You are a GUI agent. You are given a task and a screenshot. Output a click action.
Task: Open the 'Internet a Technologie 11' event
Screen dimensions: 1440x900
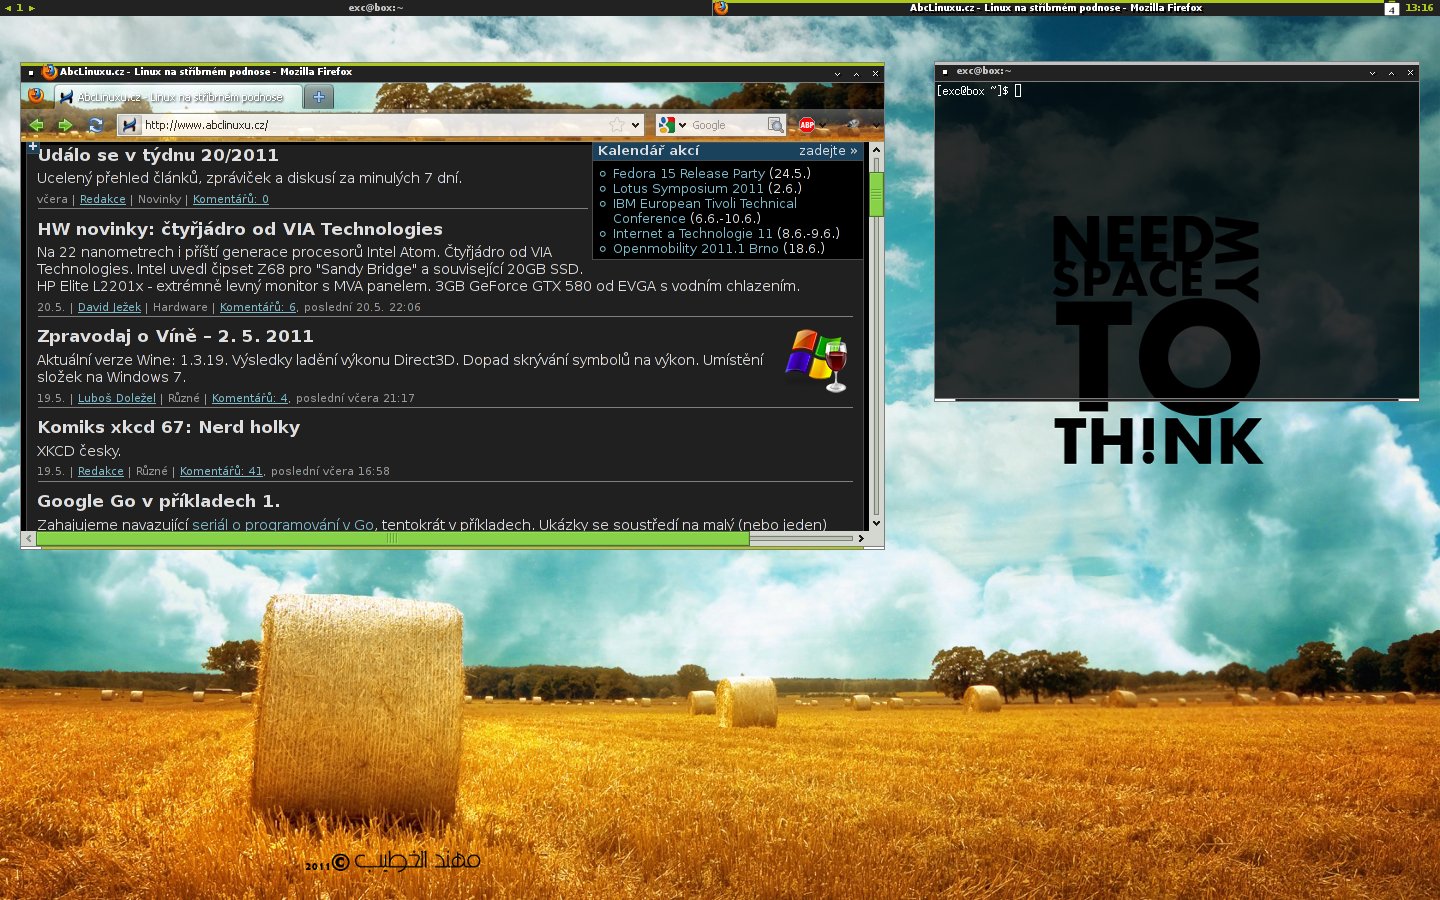click(693, 234)
